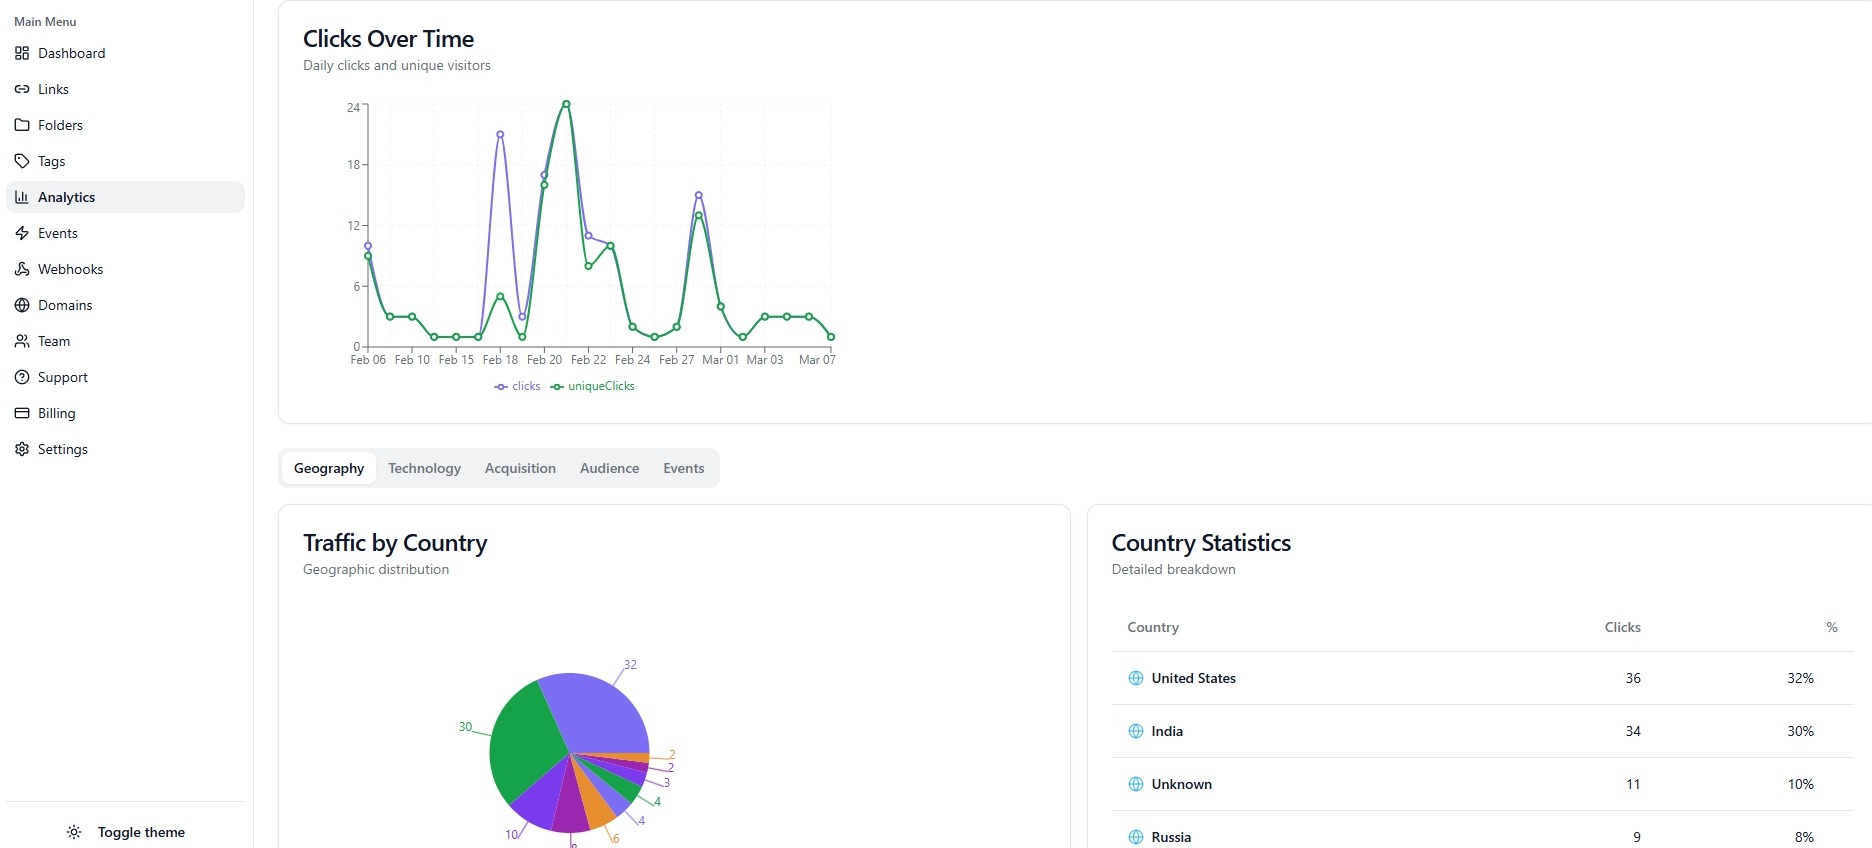The width and height of the screenshot is (1872, 848).
Task: Click the Support help circle icon
Action: (x=22, y=377)
